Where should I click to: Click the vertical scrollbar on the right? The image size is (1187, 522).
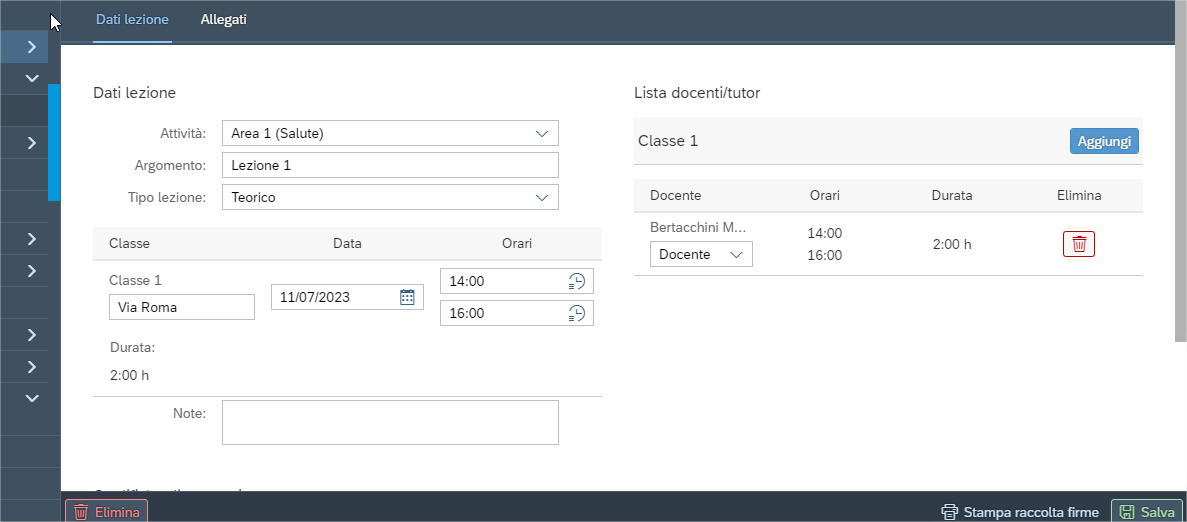pos(1180,200)
